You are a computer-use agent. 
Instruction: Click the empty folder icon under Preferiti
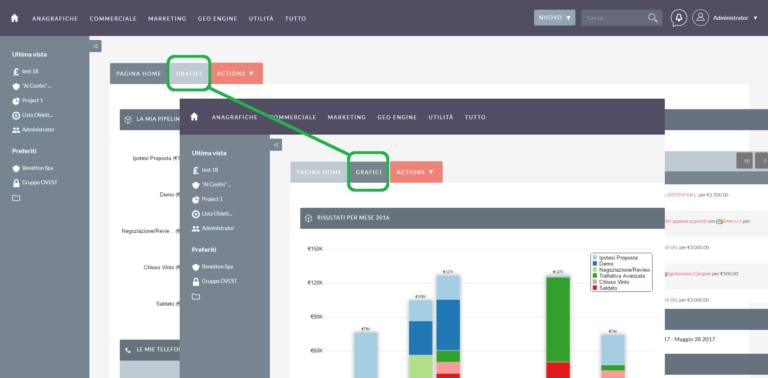click(16, 198)
